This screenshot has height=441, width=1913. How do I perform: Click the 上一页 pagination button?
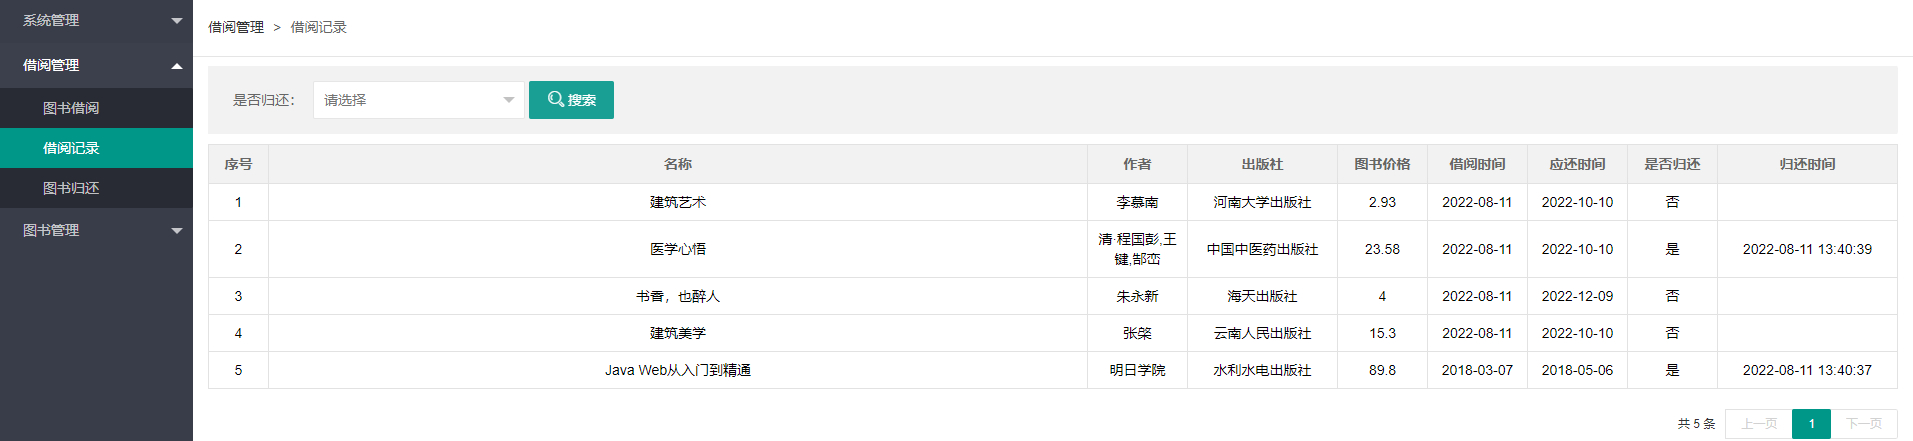click(1759, 424)
